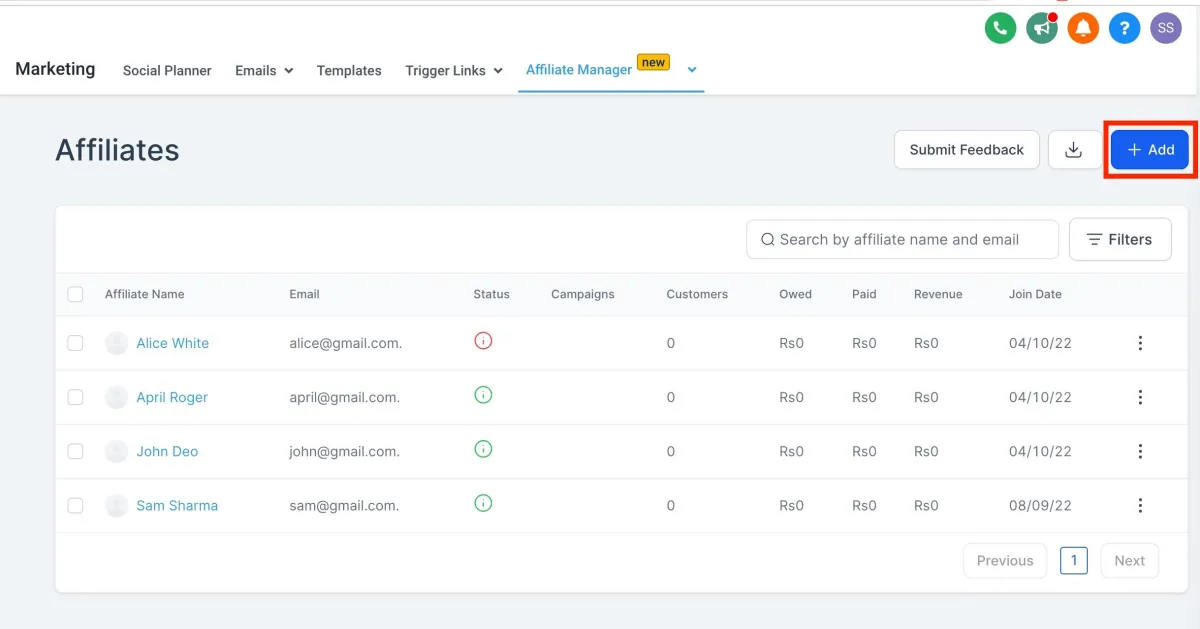The width and height of the screenshot is (1200, 629).
Task: Open the orange bell notifications icon
Action: click(1083, 28)
